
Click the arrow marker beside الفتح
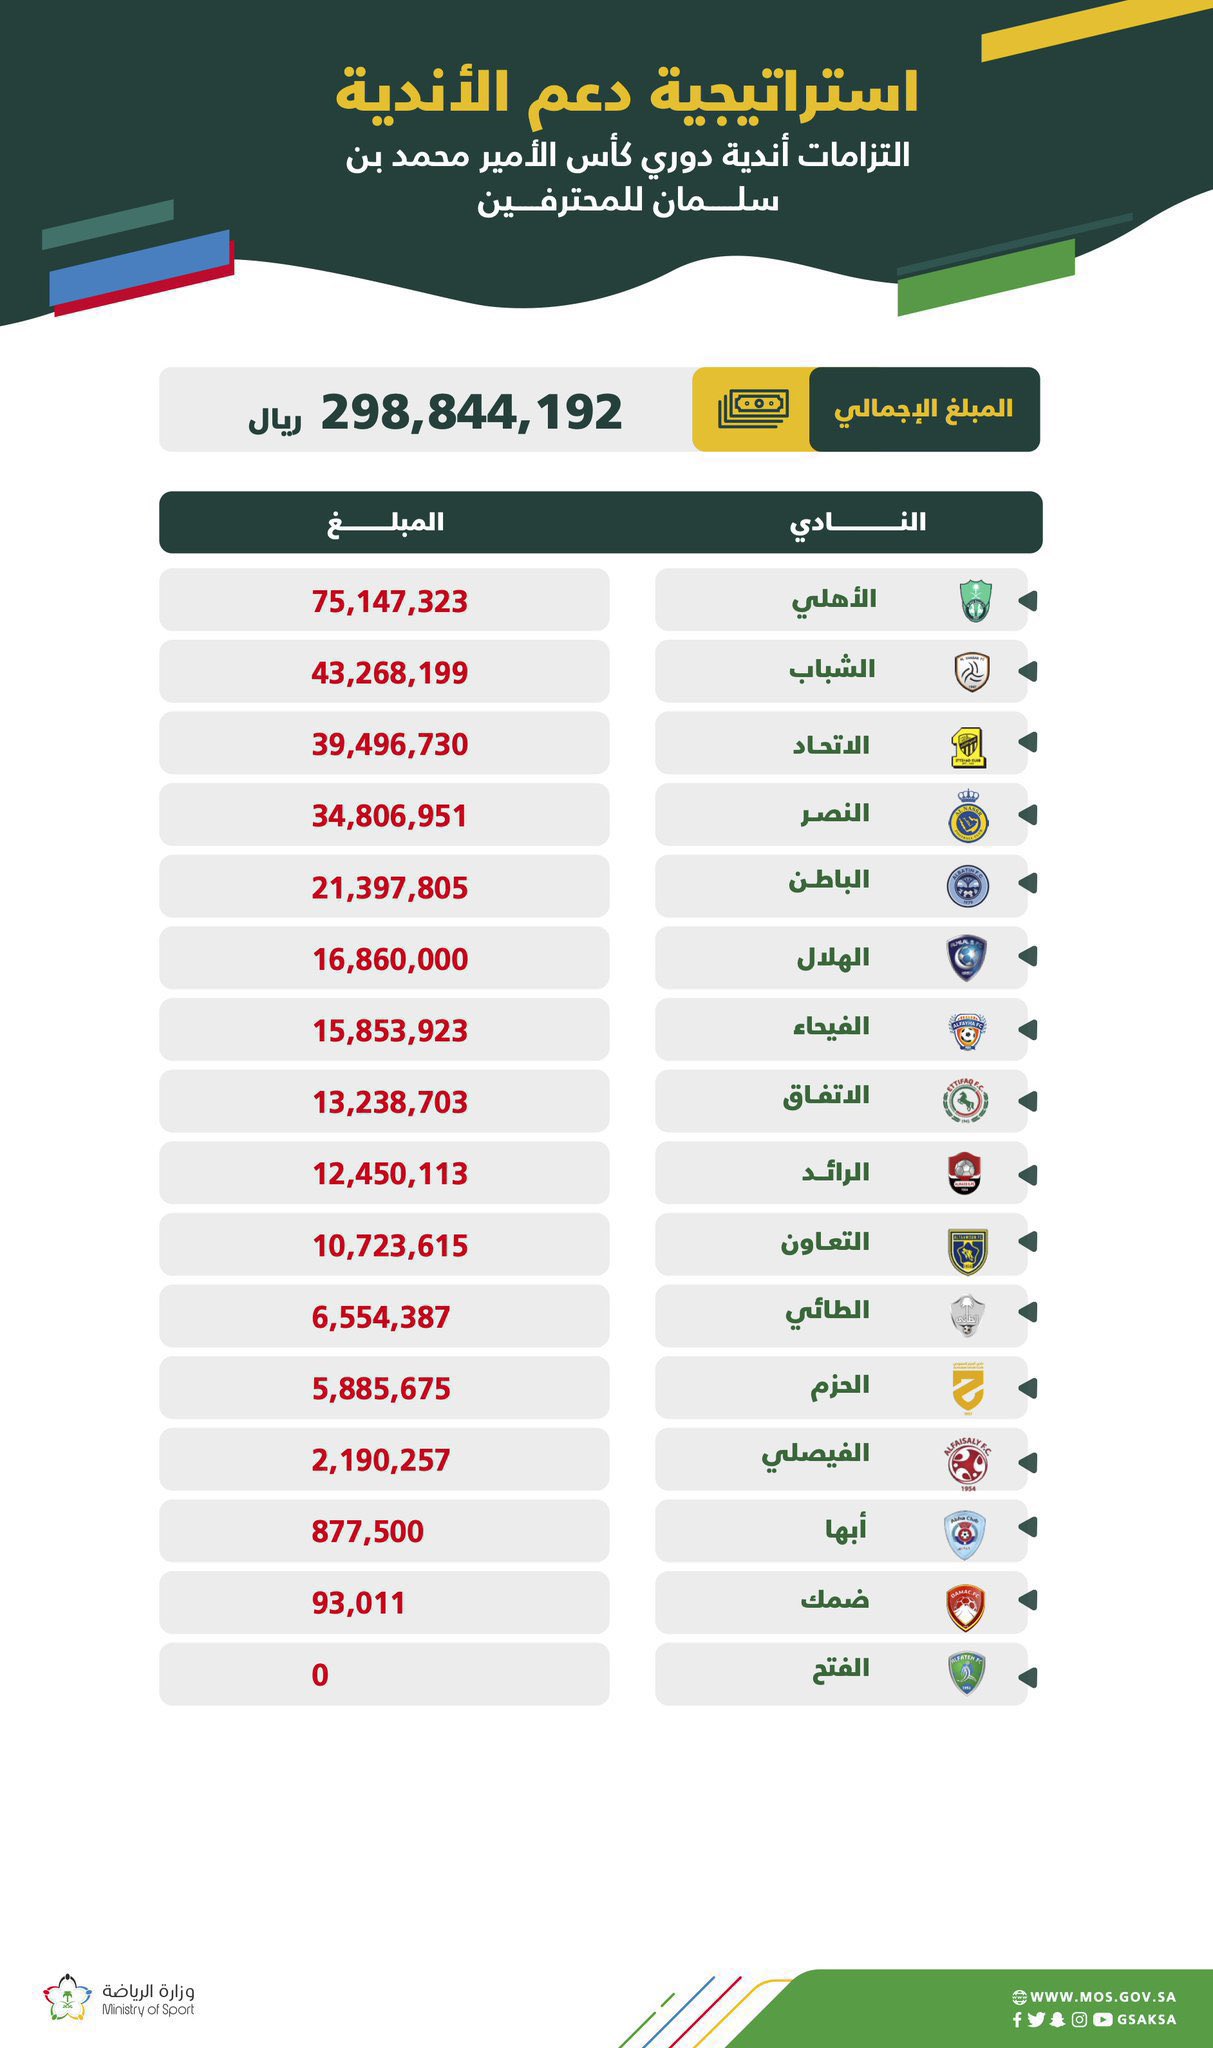1027,1676
